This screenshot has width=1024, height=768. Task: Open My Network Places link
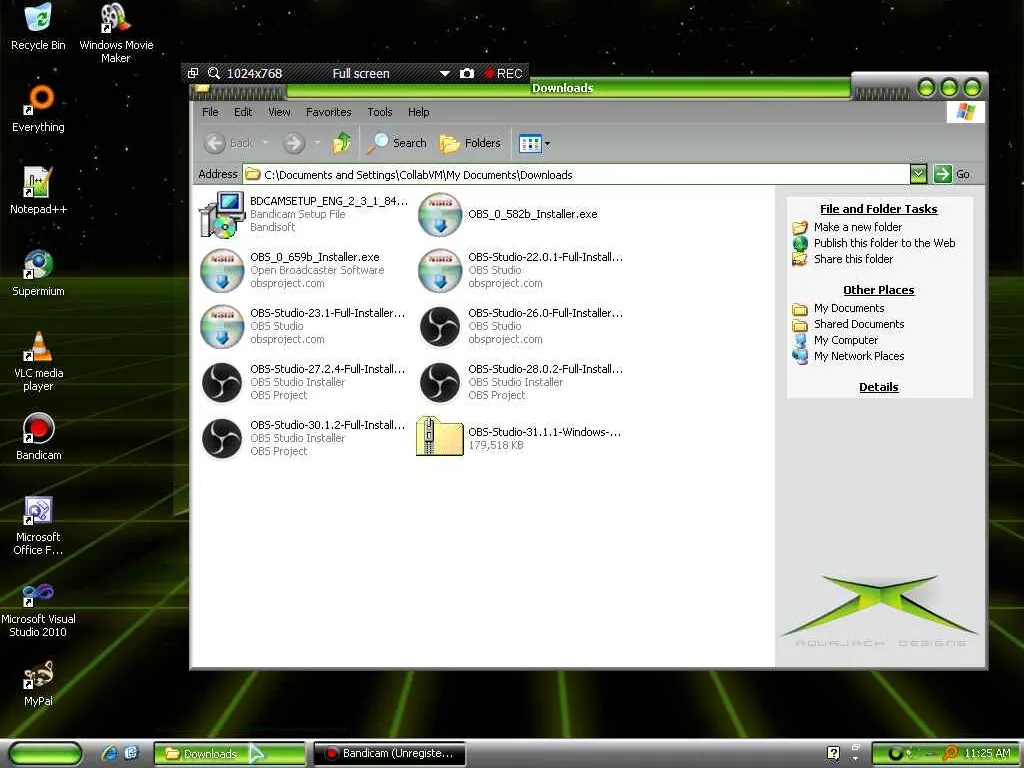[859, 356]
